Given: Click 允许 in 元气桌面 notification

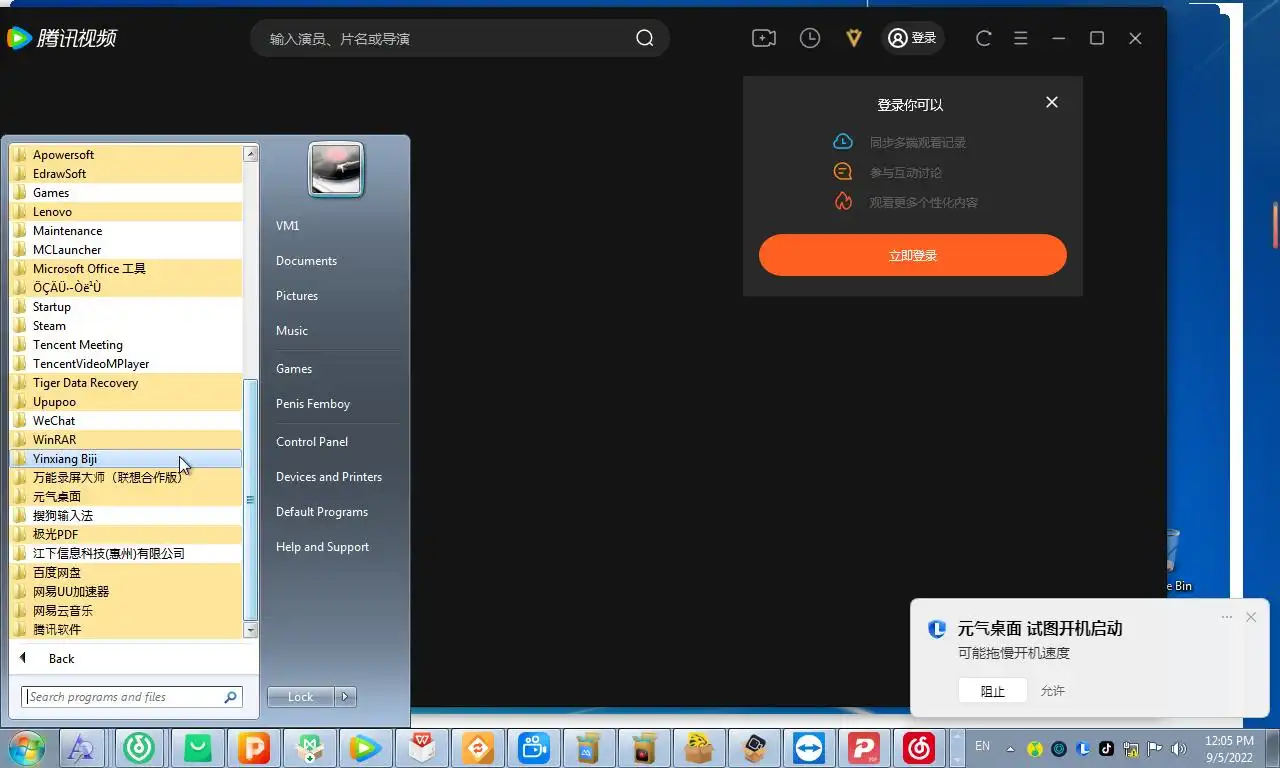Looking at the screenshot, I should coord(1053,691).
